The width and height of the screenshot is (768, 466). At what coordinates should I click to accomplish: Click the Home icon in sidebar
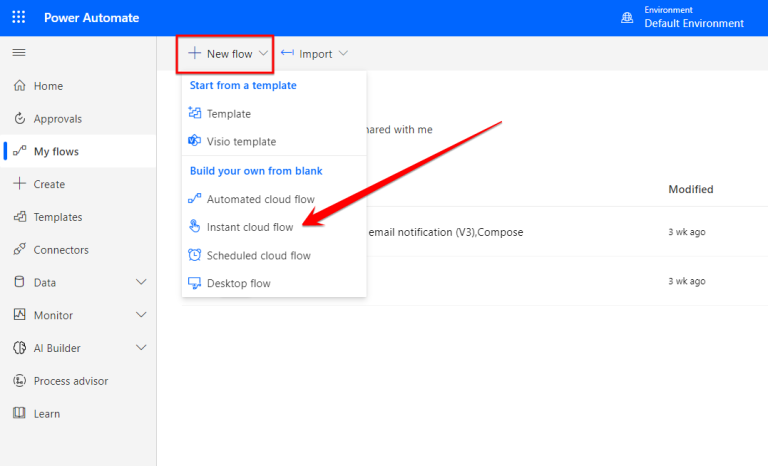point(19,86)
